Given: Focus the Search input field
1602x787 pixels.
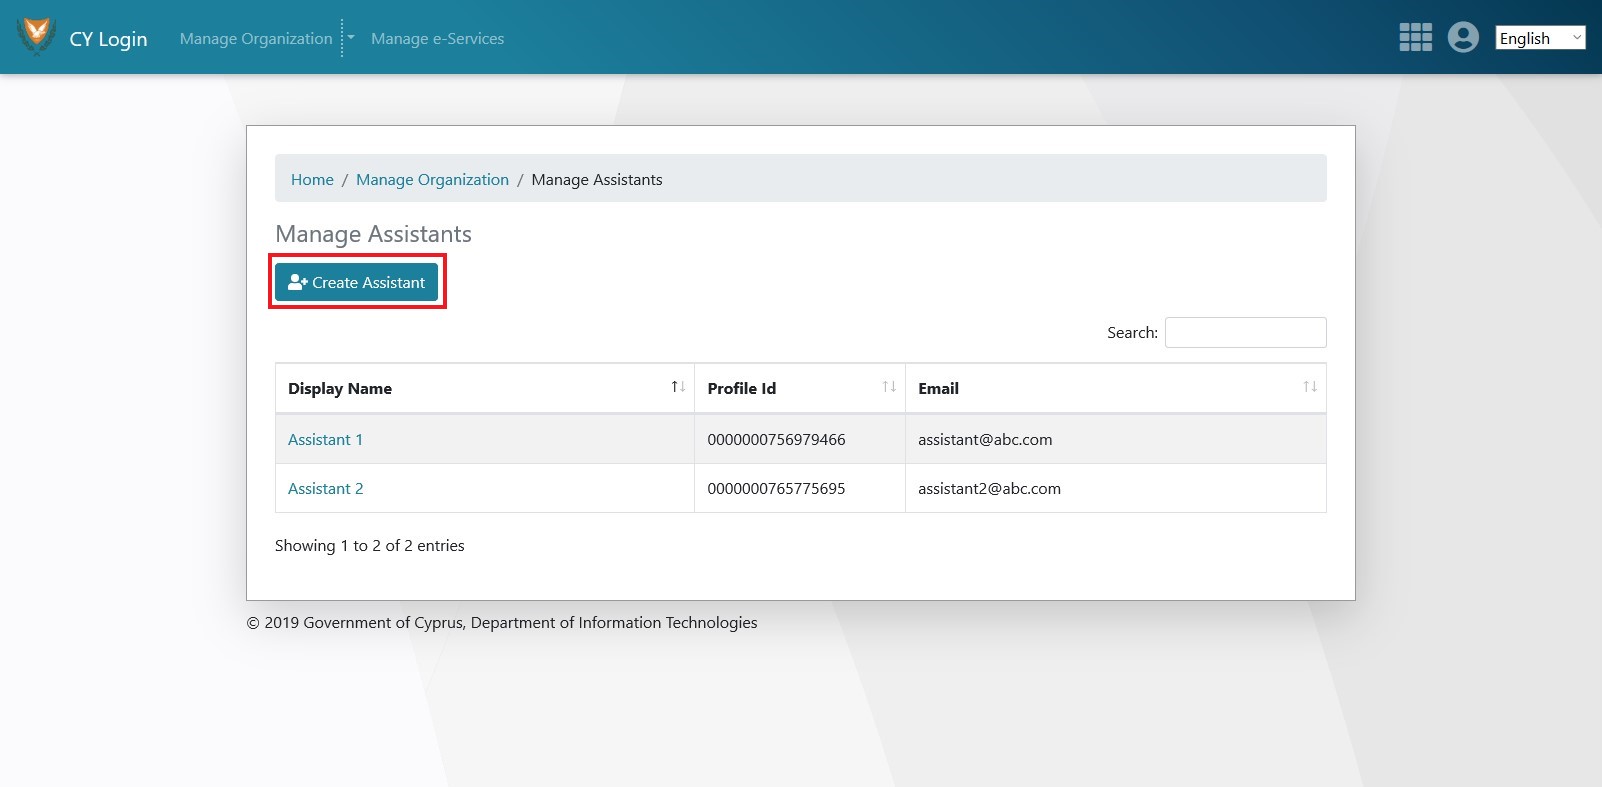Looking at the screenshot, I should [x=1245, y=333].
